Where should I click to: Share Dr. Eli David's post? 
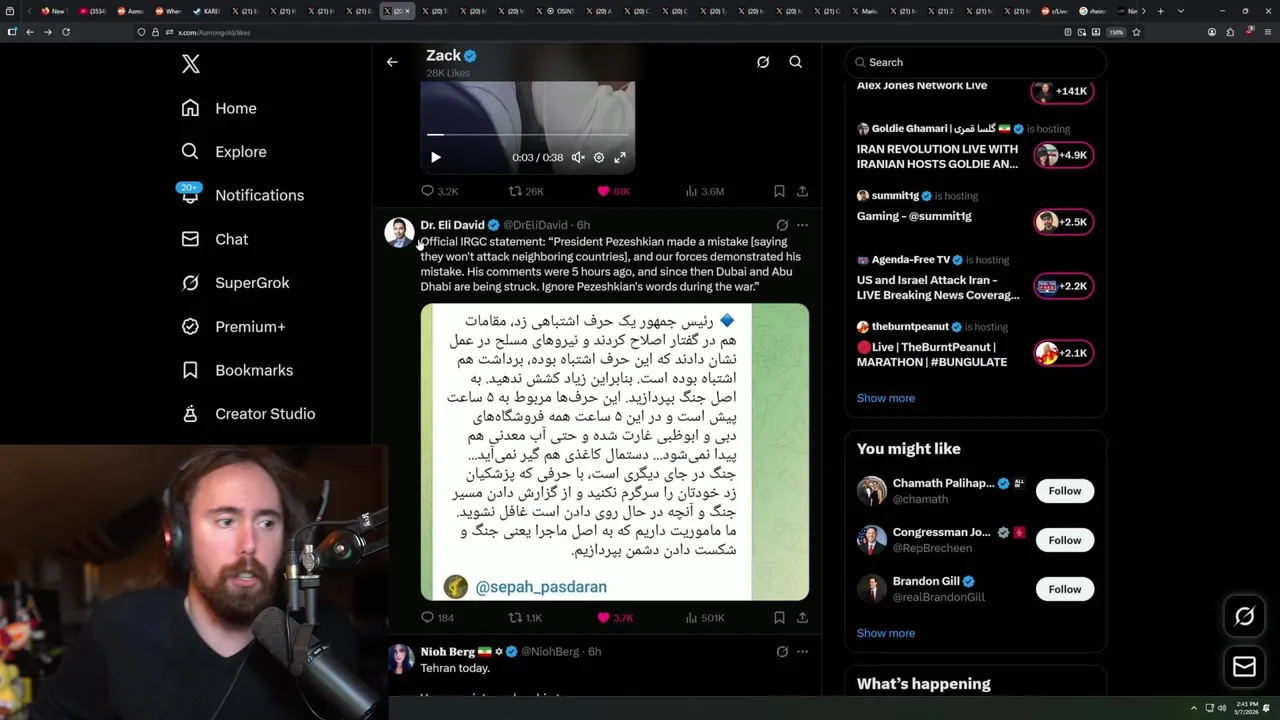(802, 618)
